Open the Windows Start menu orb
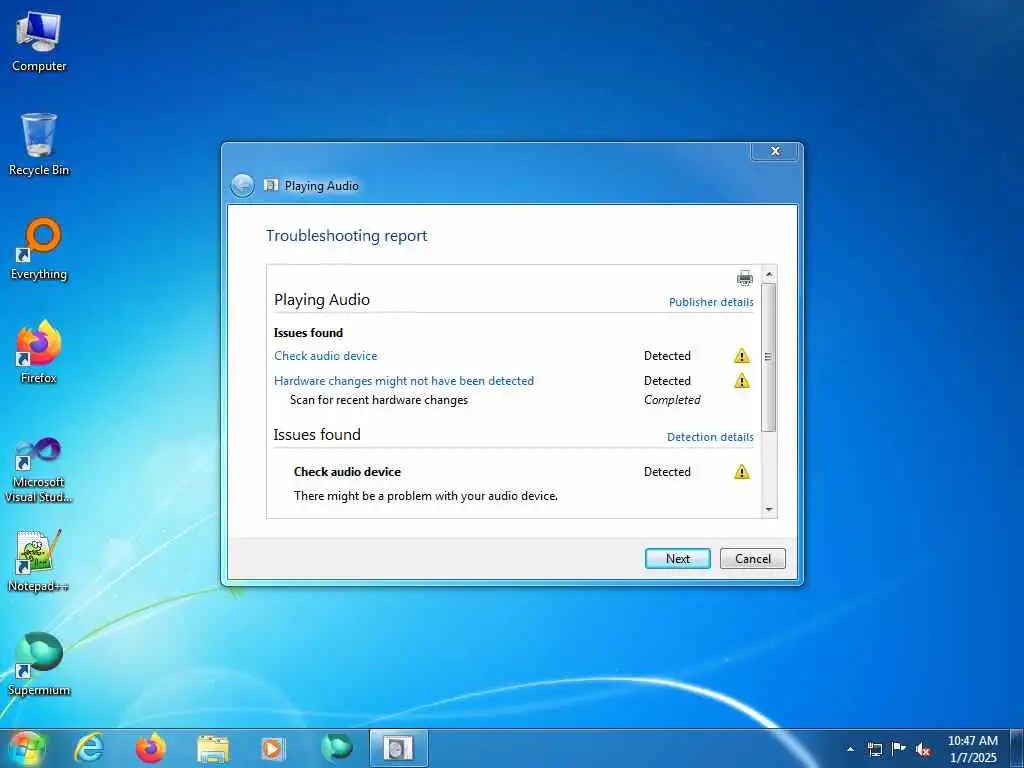 click(27, 748)
